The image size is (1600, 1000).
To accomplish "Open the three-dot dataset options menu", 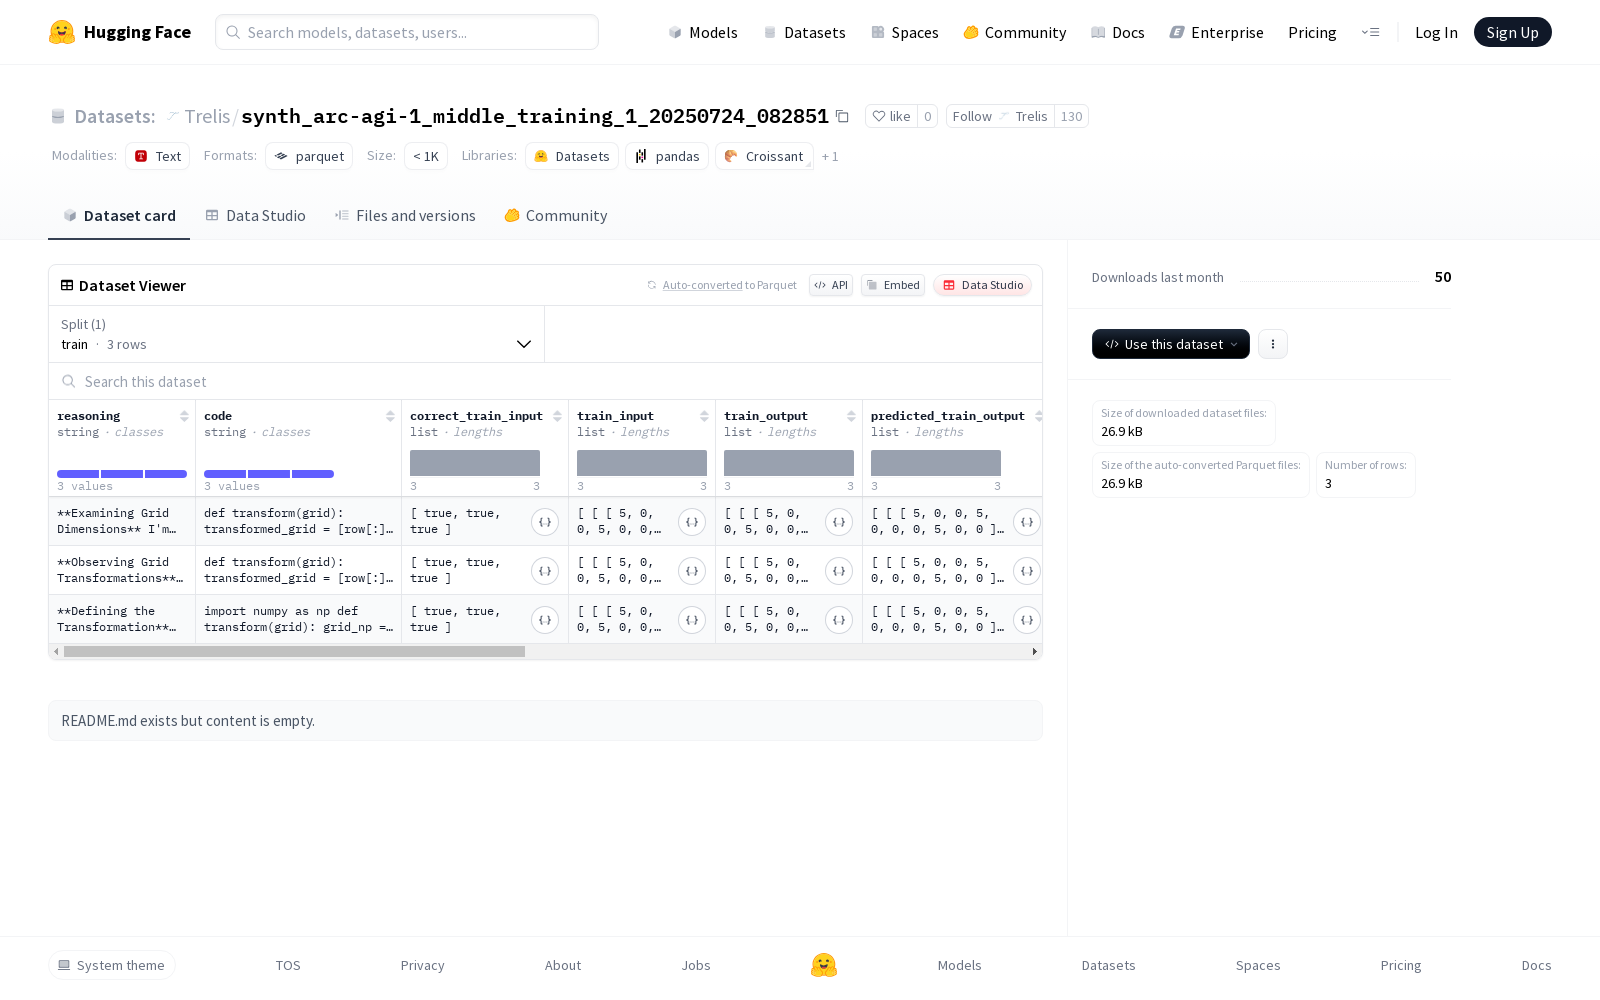I will 1272,344.
